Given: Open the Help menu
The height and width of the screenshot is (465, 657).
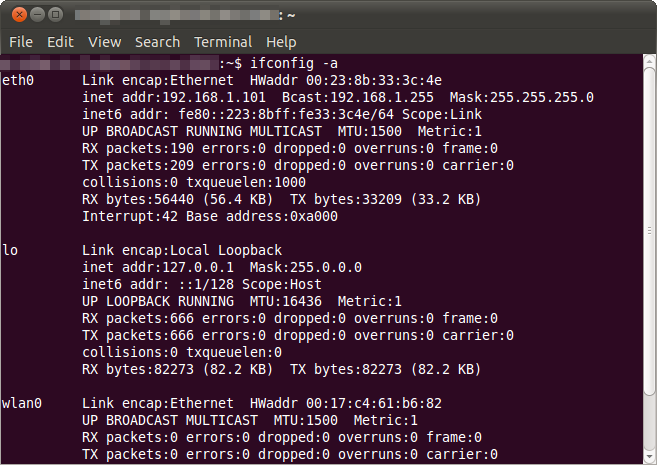Looking at the screenshot, I should [x=281, y=42].
